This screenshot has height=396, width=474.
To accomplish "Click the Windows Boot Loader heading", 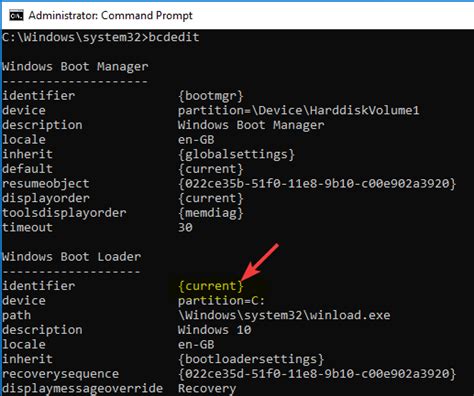I will pyautogui.click(x=72, y=257).
